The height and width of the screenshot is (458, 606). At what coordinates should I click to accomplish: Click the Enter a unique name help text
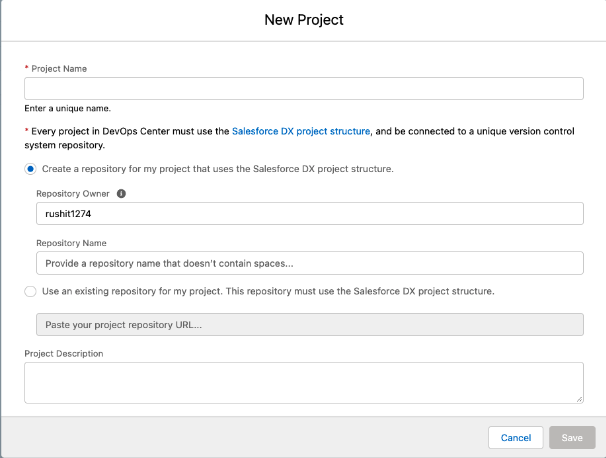(x=68, y=109)
